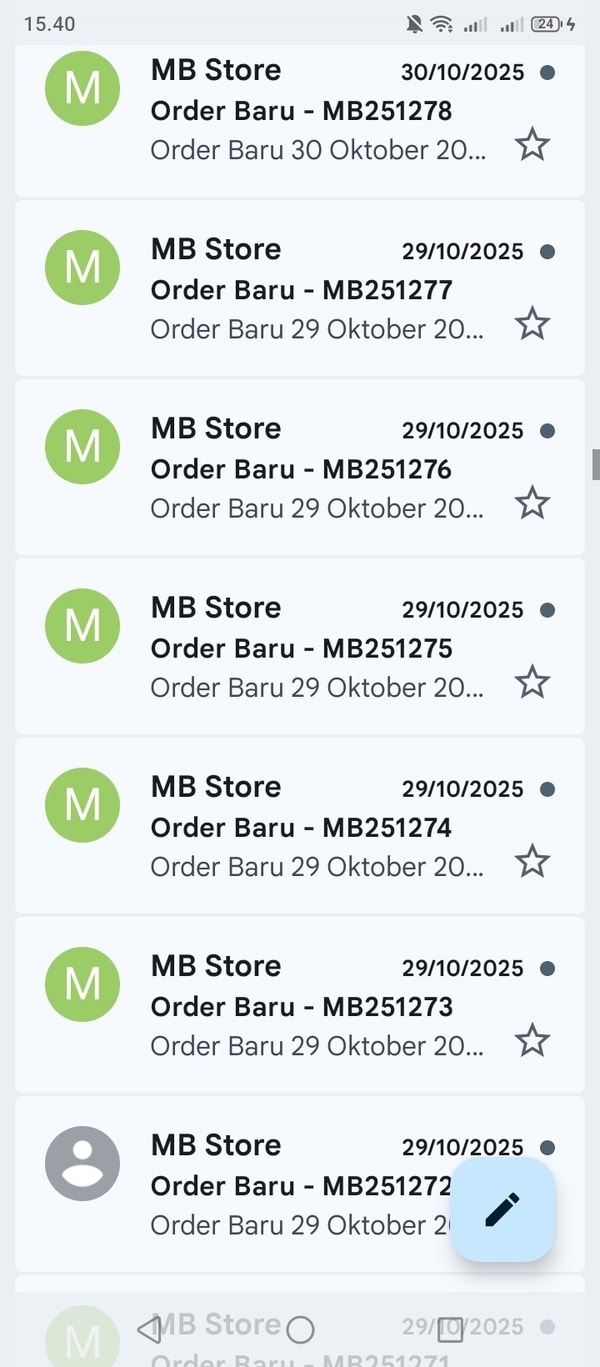Star the Order Baru MB251276 email
Image resolution: width=600 pixels, height=1367 pixels.
pos(532,504)
